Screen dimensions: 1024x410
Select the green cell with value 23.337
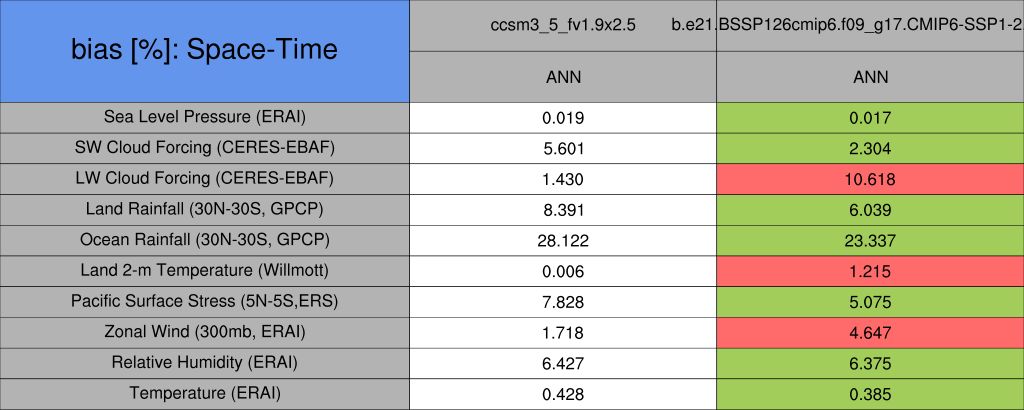pos(870,240)
